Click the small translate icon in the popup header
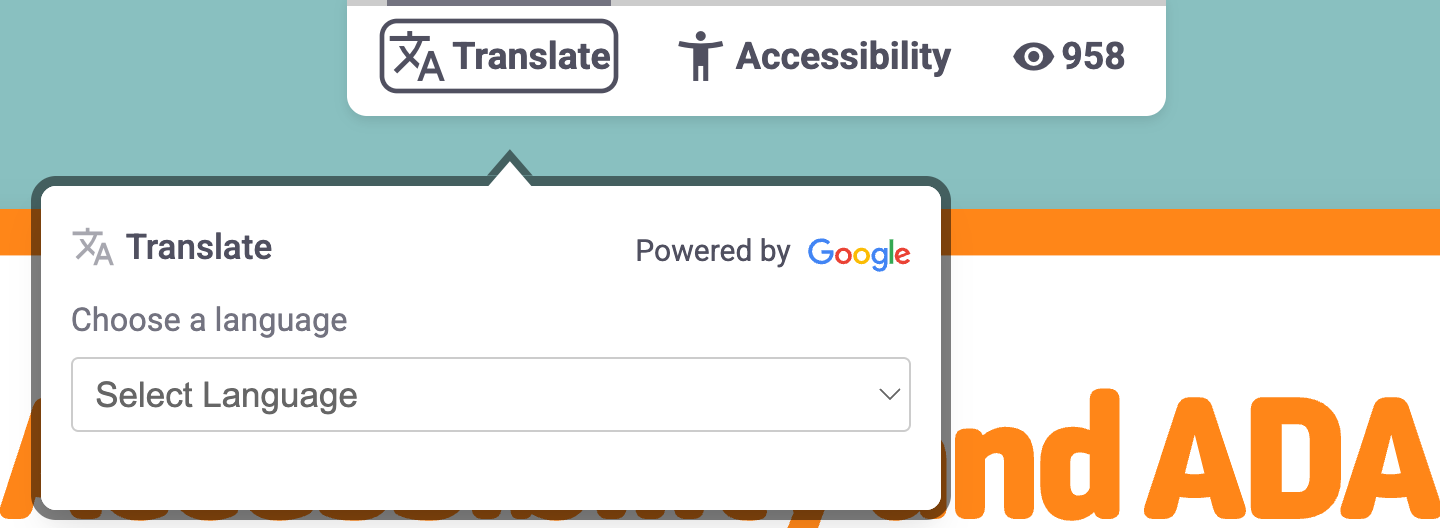 coord(93,247)
